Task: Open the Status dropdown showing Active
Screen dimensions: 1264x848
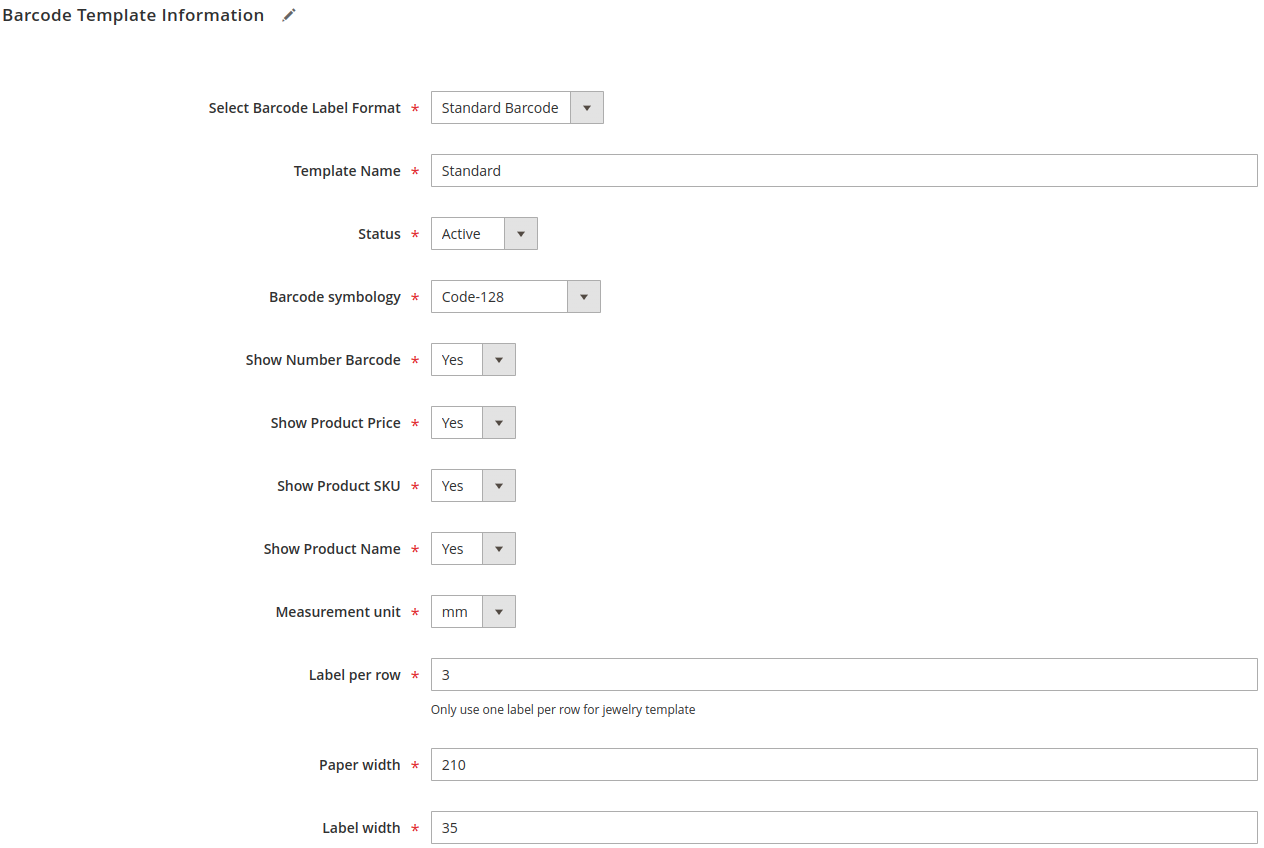Action: click(484, 234)
